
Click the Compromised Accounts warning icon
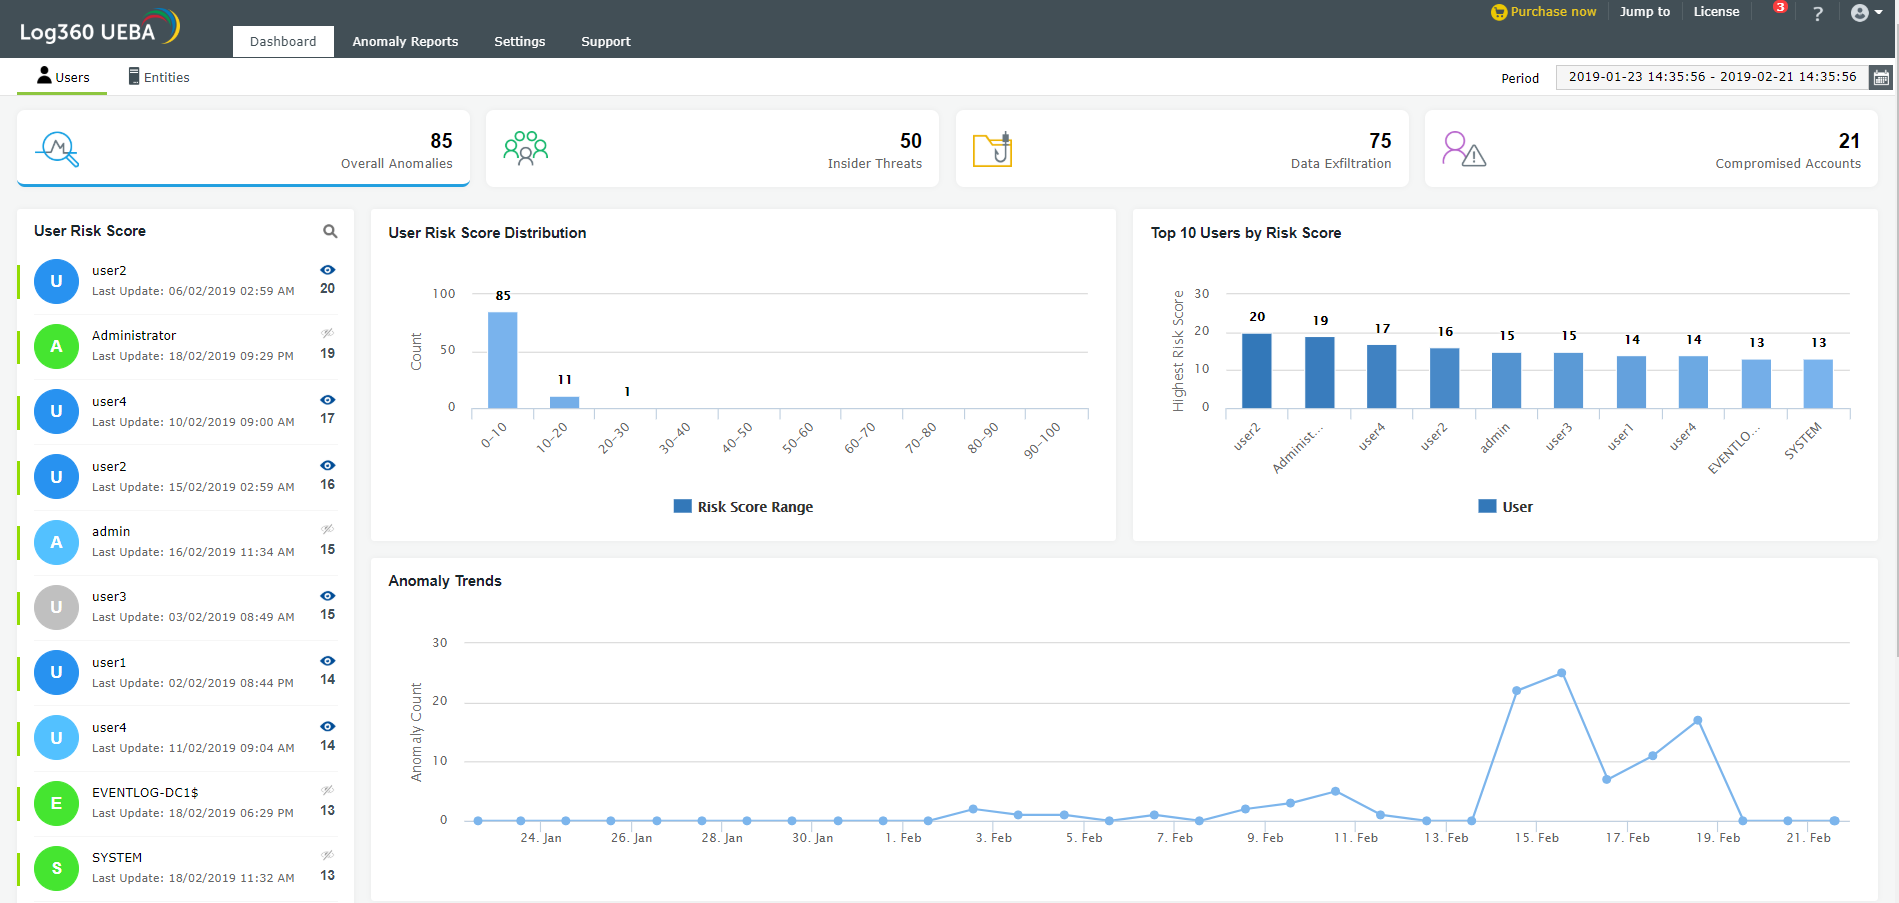(x=1463, y=149)
